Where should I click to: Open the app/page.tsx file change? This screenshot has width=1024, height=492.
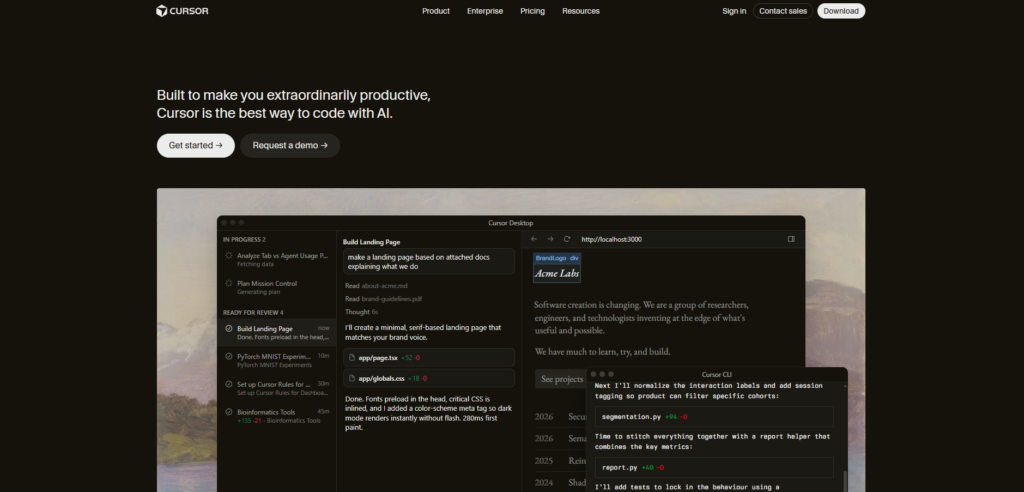(428, 357)
